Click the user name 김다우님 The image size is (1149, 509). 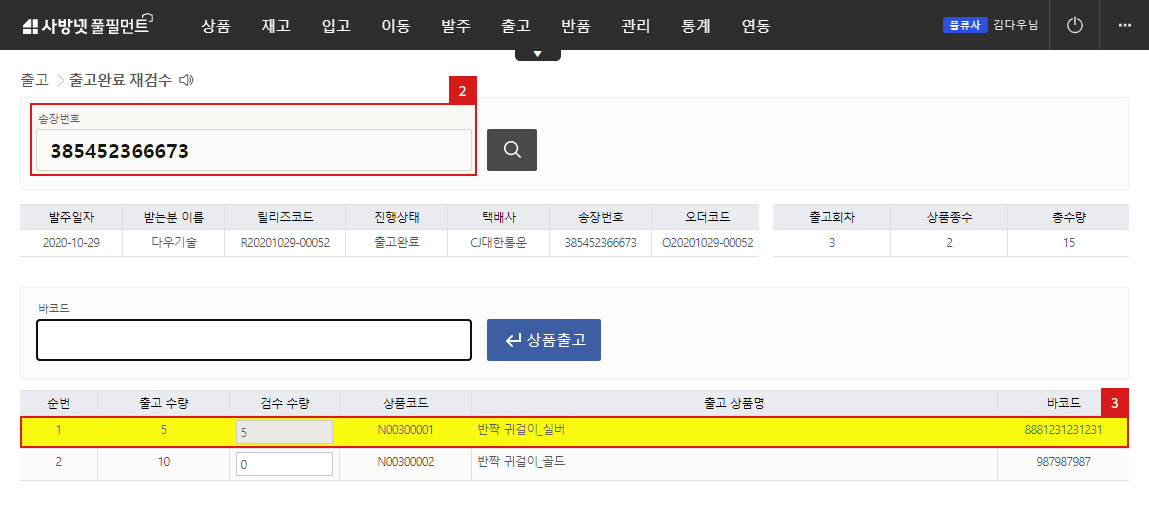pos(1016,25)
